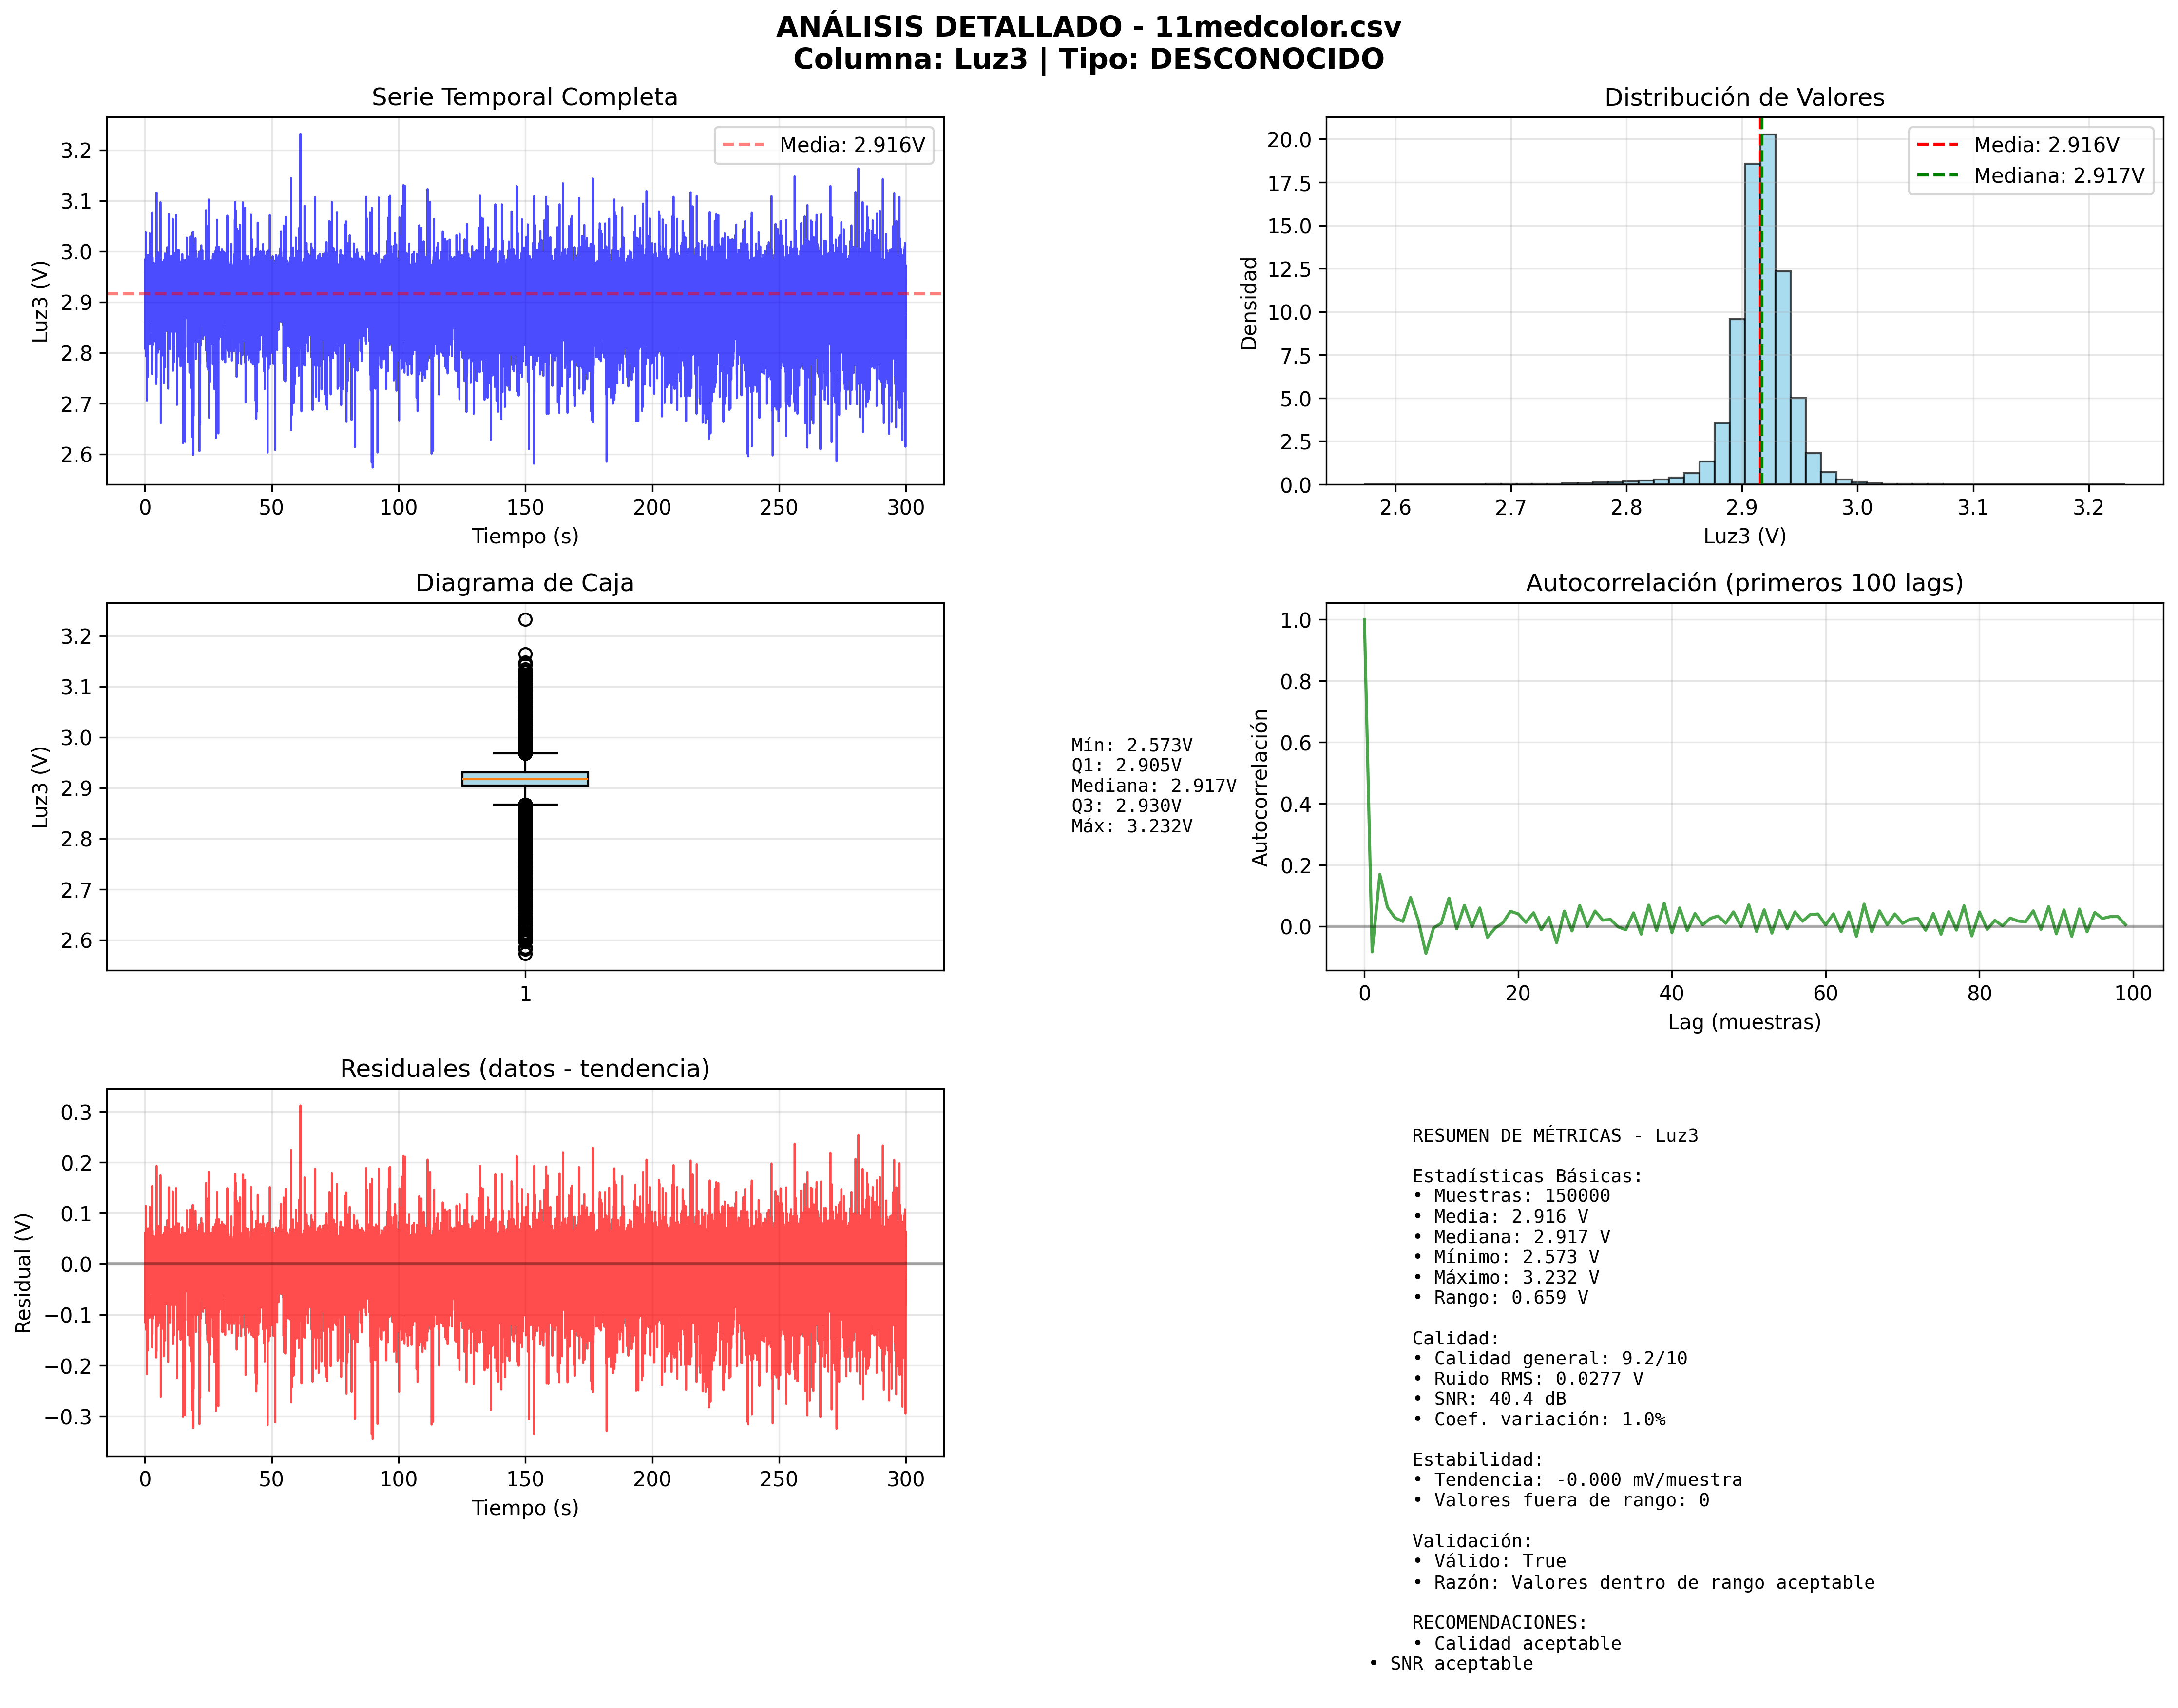The image size is (2178, 1708).
Task: Click the 'Residuales (datos - tendencia)' title
Action: click(524, 1069)
